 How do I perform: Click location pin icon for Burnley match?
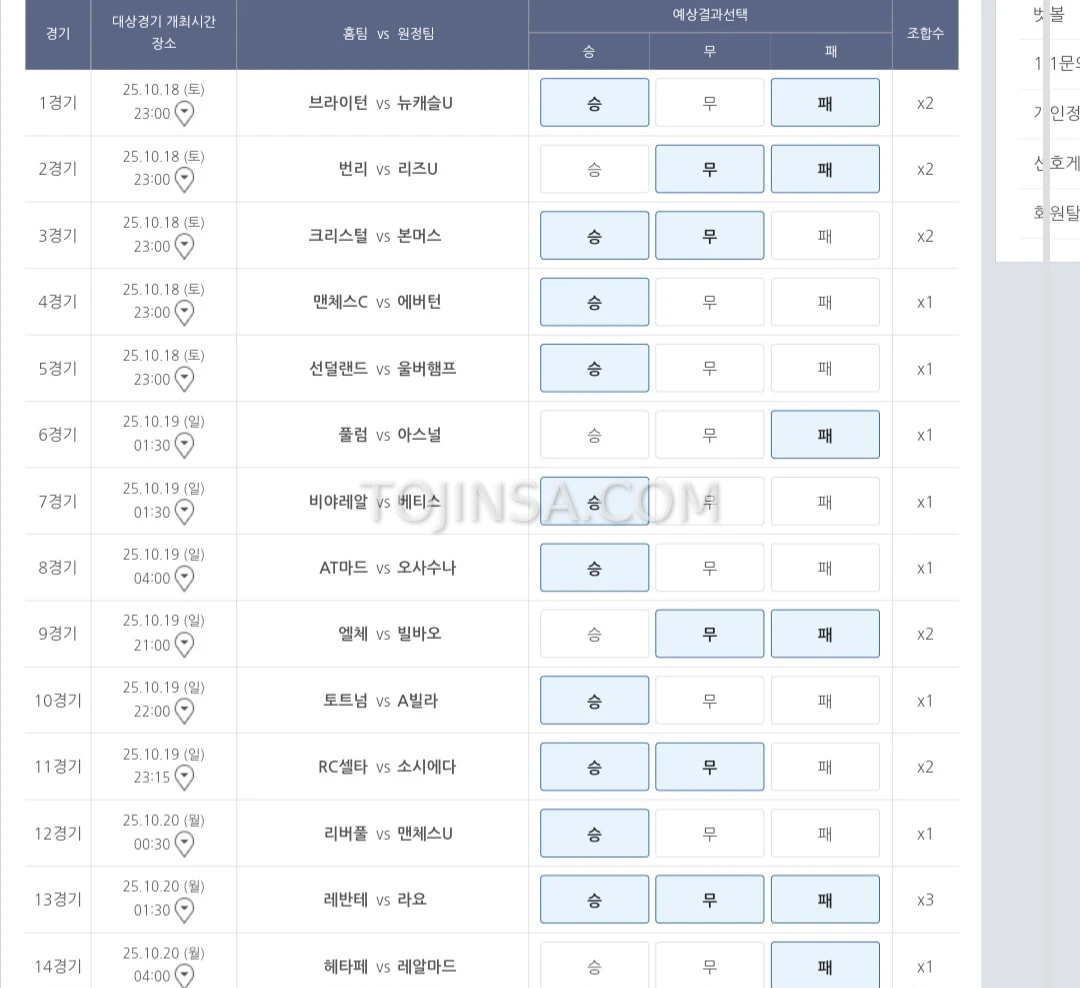[185, 180]
